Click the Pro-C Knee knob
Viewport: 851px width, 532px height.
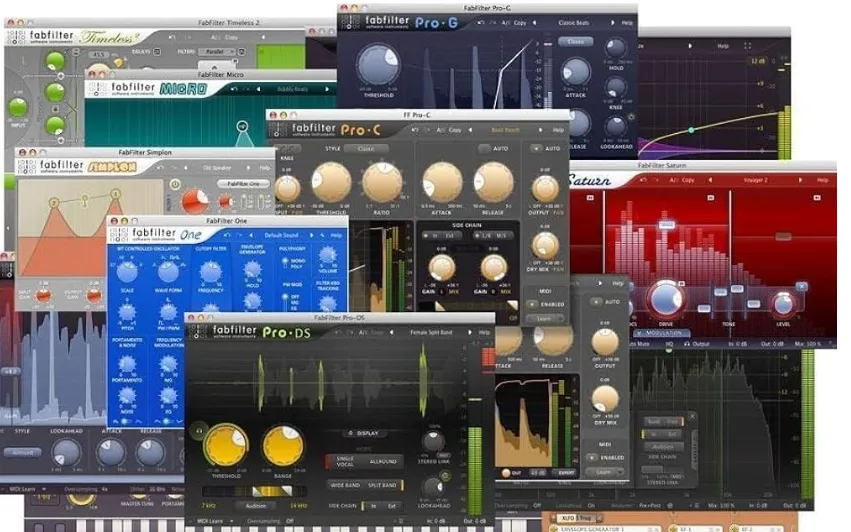(x=287, y=188)
